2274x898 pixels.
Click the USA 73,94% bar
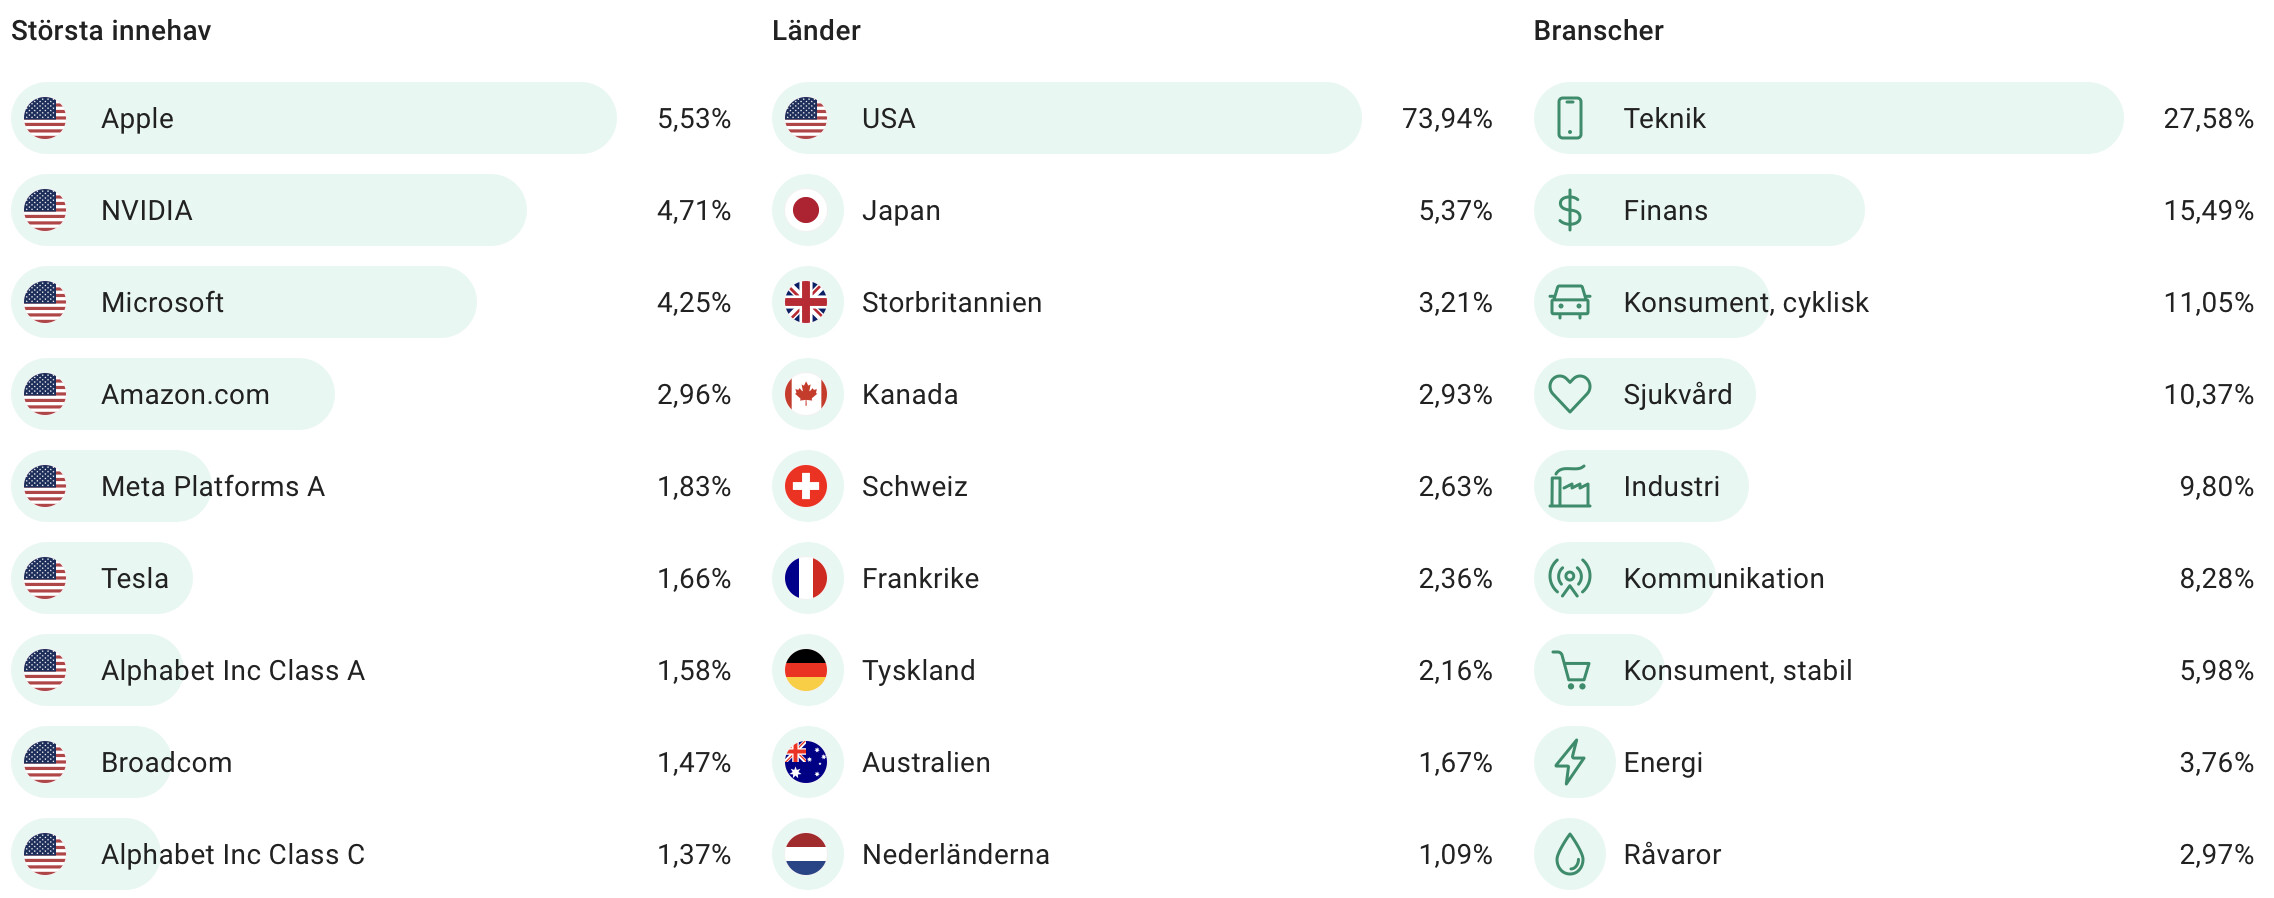click(x=1067, y=118)
